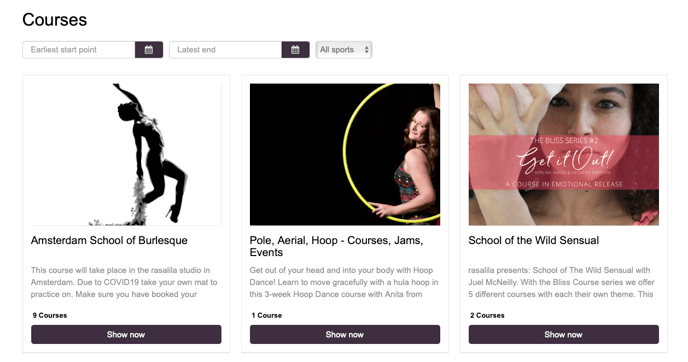Viewport: 688px width, 362px height.
Task: Open calendar picker for Earliest start point
Action: pos(149,50)
